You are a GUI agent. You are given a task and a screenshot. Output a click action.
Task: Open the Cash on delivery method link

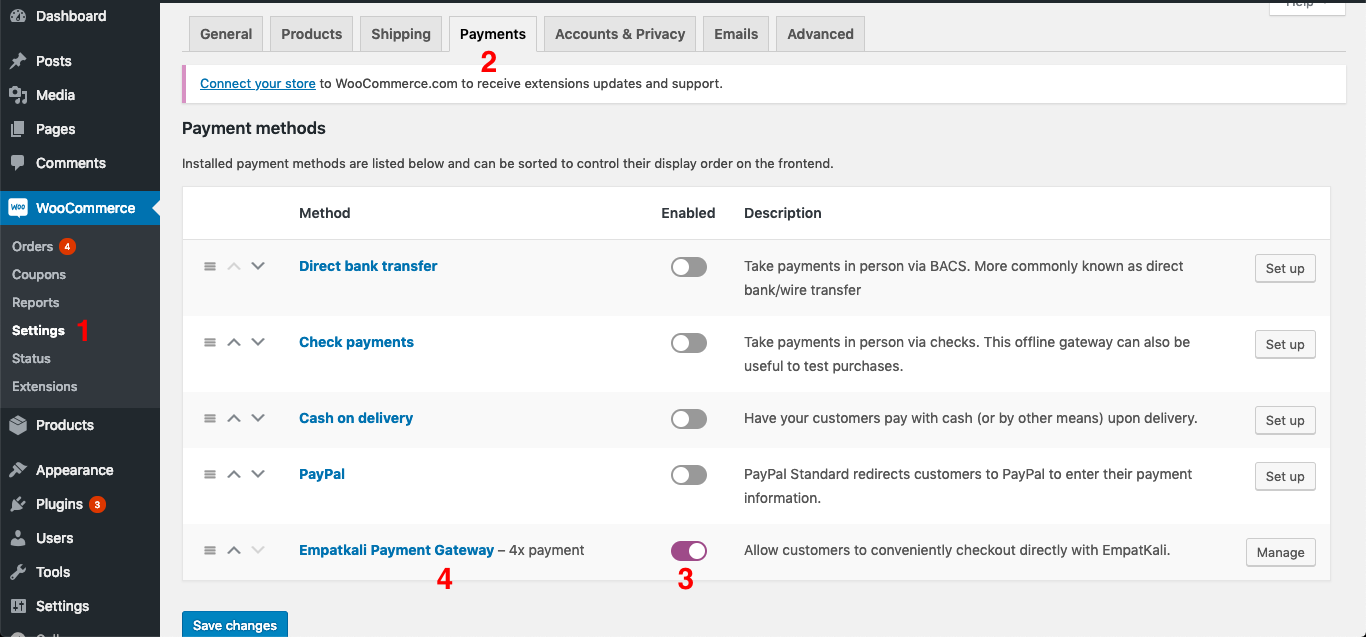356,418
